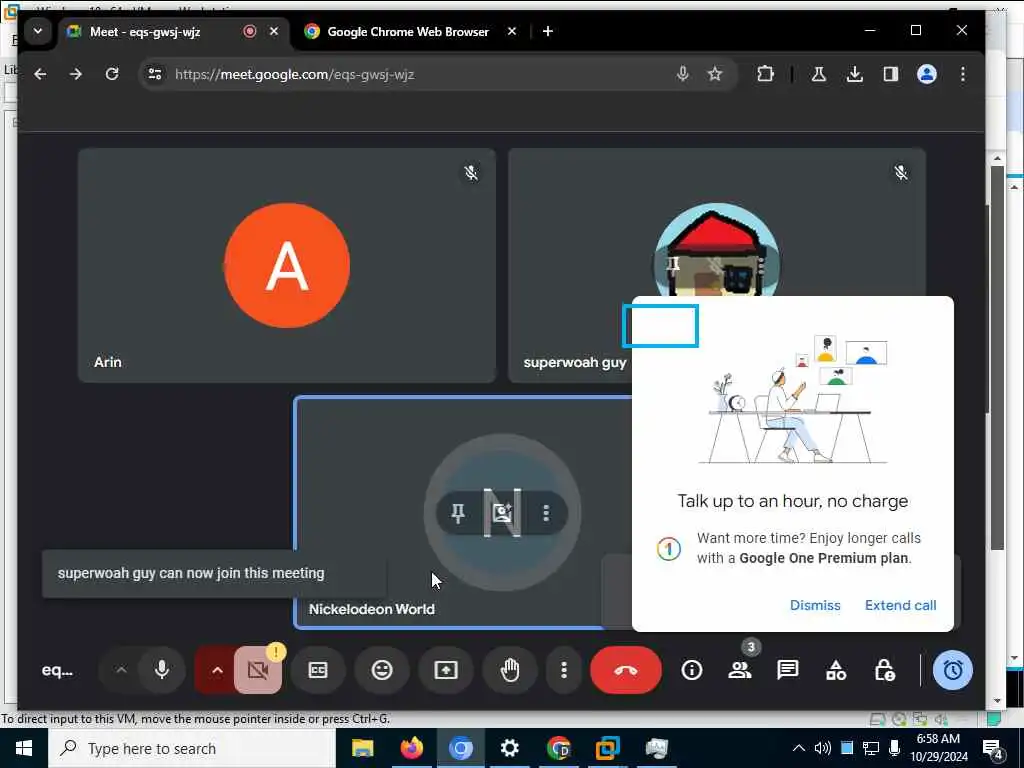Open Nickelodeon World tile more options dots
Viewport: 1024px width, 768px height.
point(546,513)
